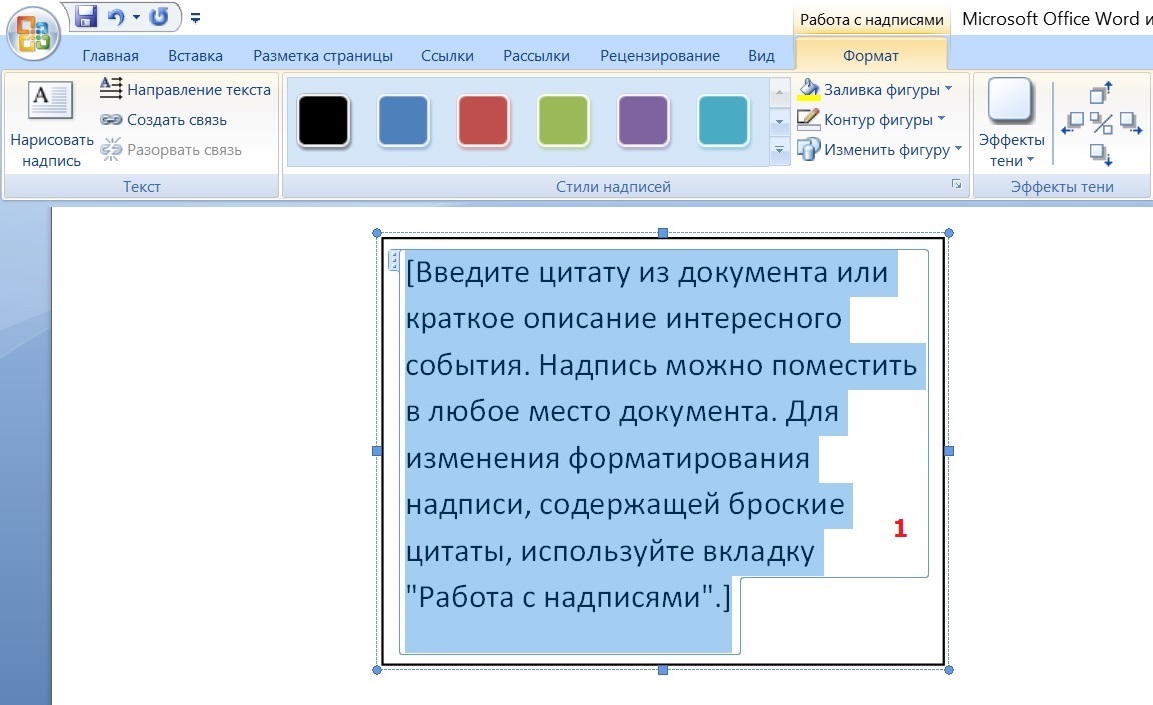Click Разорвать связь
1153x705 pixels.
click(x=171, y=150)
